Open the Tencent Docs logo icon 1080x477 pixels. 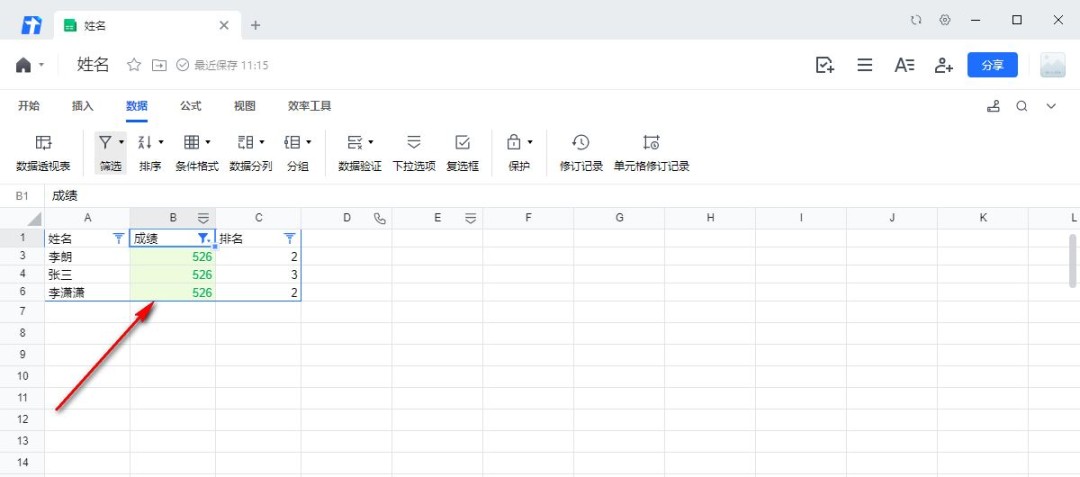31,25
